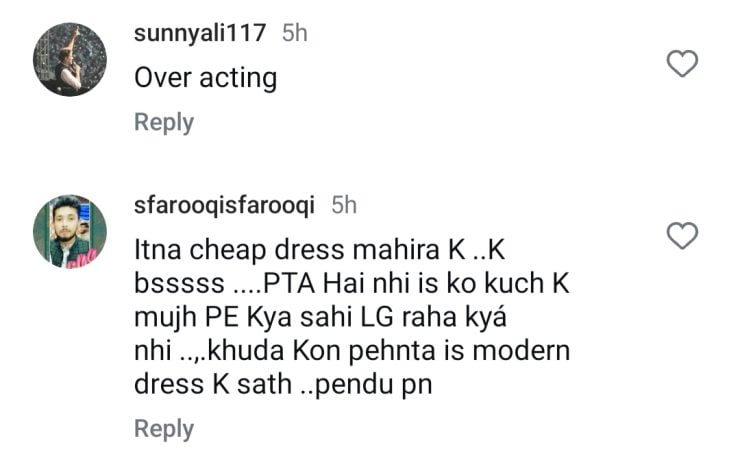Image resolution: width=740 pixels, height=454 pixels.
Task: Open sfarooqisfarooqi's profile picture
Action: point(69,231)
